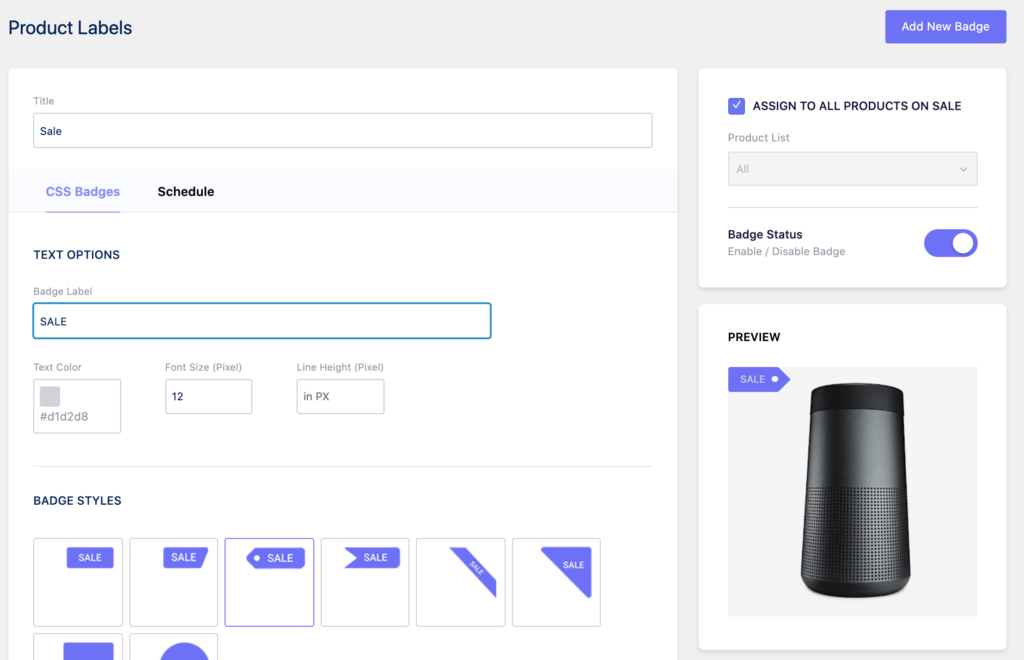Click the Badge Label text field
This screenshot has width=1024, height=660.
262,320
